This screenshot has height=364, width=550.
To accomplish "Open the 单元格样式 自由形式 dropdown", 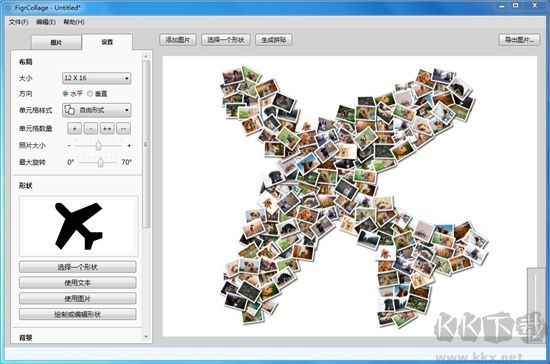I will click(x=96, y=110).
